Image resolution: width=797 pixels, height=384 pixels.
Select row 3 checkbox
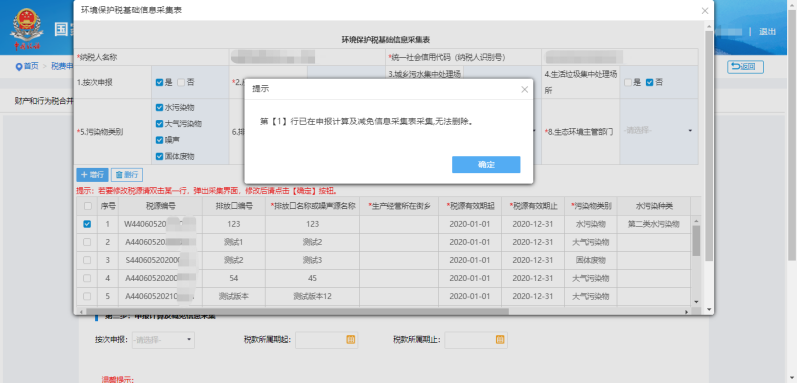pyautogui.click(x=87, y=260)
